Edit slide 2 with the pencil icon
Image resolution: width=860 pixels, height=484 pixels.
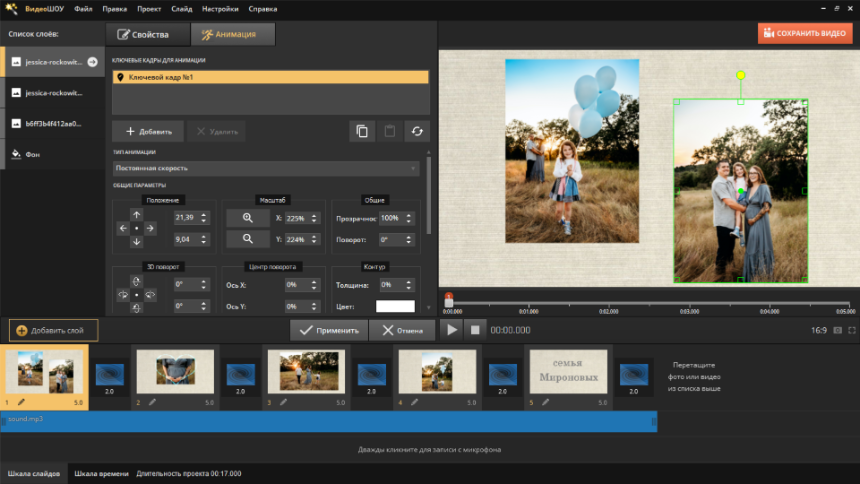pyautogui.click(x=152, y=402)
